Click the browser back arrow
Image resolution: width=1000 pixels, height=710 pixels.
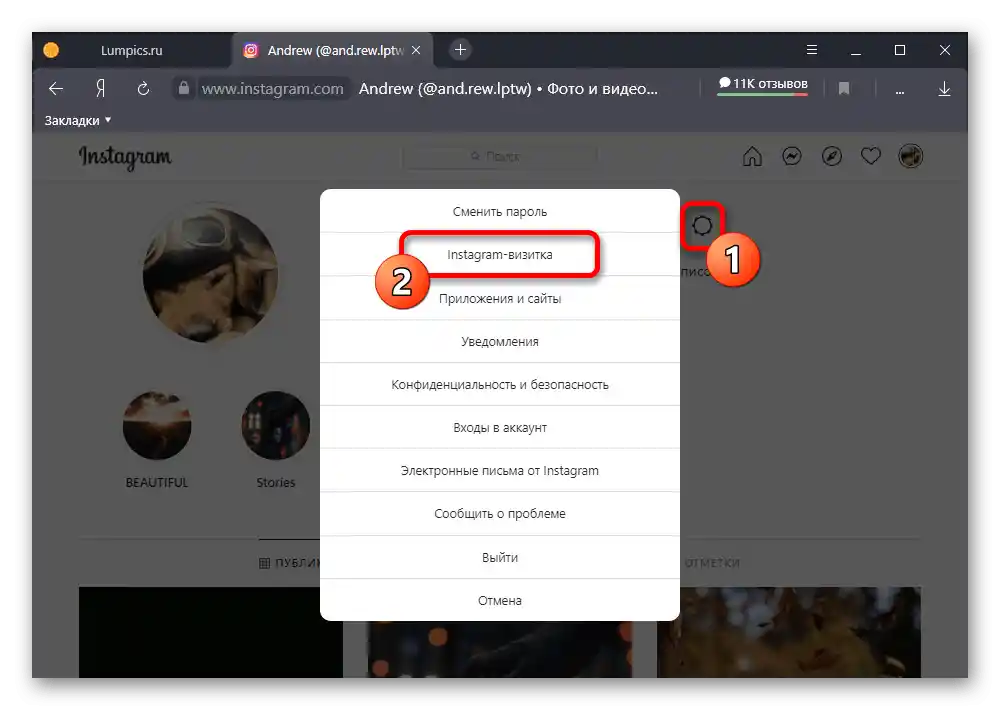coord(56,89)
